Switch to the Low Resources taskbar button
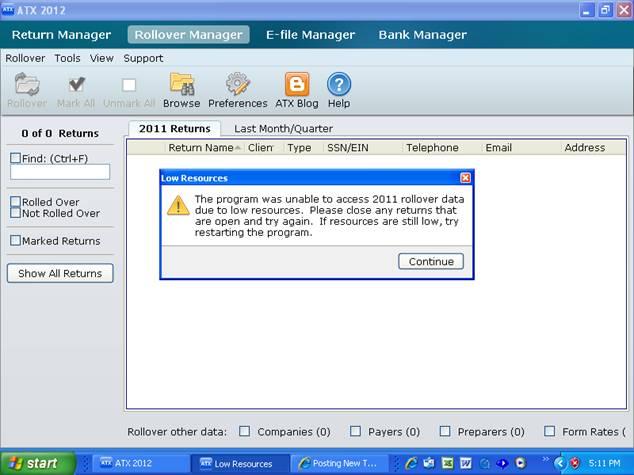 pos(240,463)
